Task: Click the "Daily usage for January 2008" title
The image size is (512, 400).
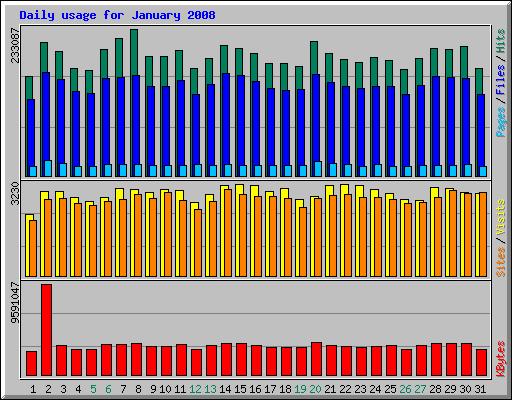Action: [x=117, y=15]
